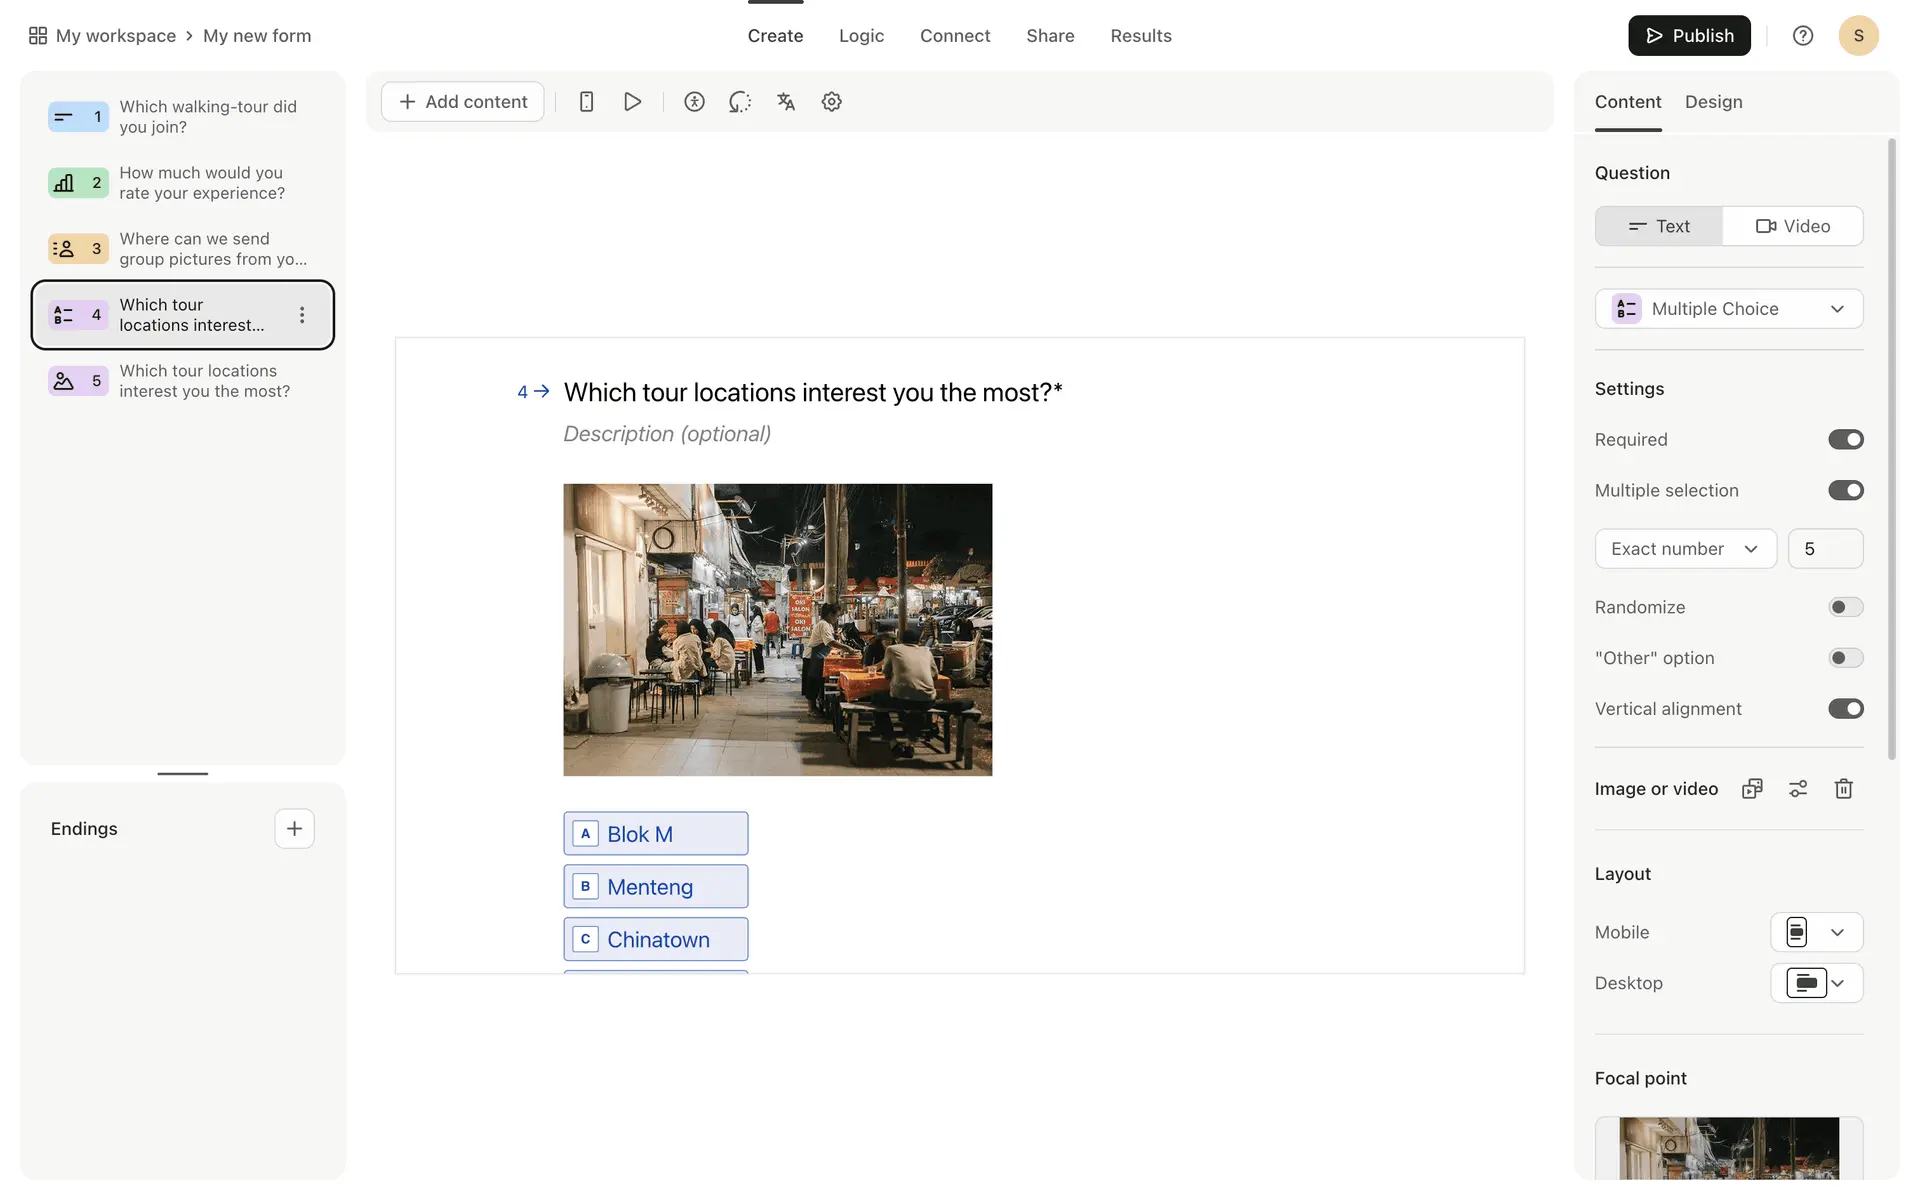
Task: Turn on the "Other" option toggle
Action: (1845, 658)
